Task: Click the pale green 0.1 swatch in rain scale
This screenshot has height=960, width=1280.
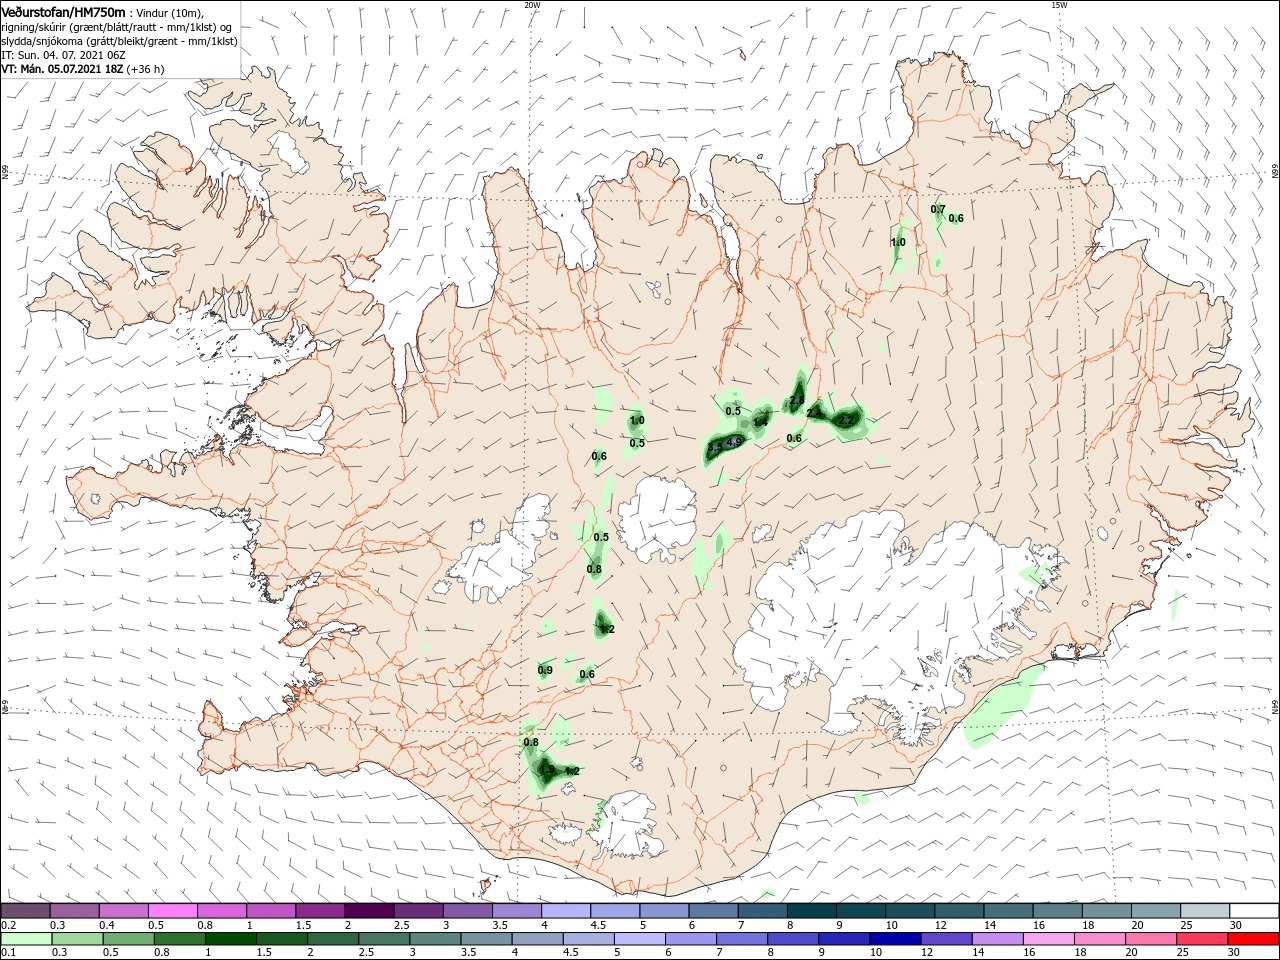Action: tap(25, 939)
